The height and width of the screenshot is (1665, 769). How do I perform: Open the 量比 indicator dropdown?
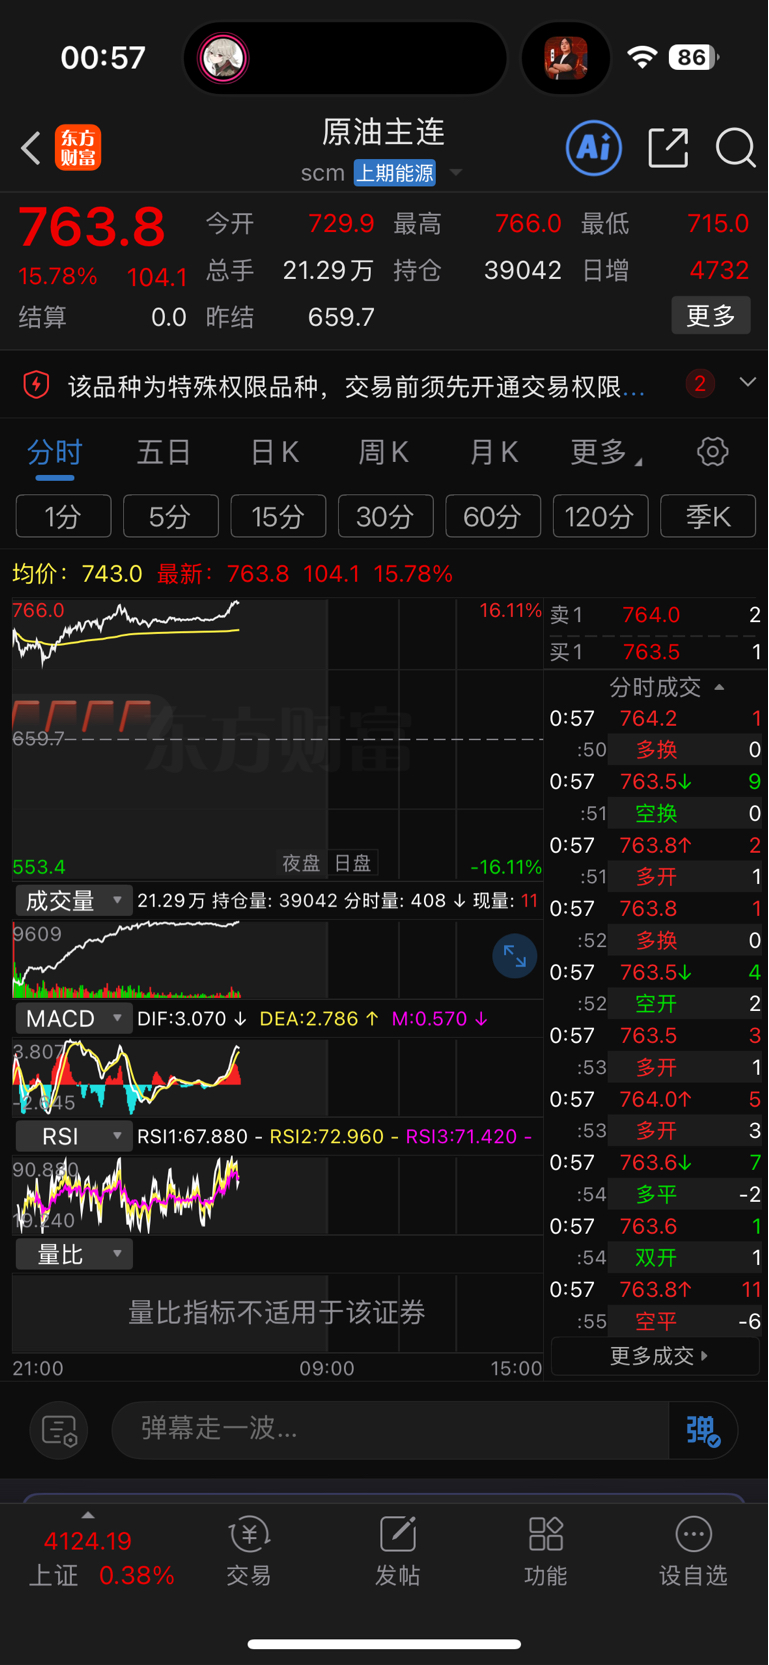pyautogui.click(x=74, y=1255)
